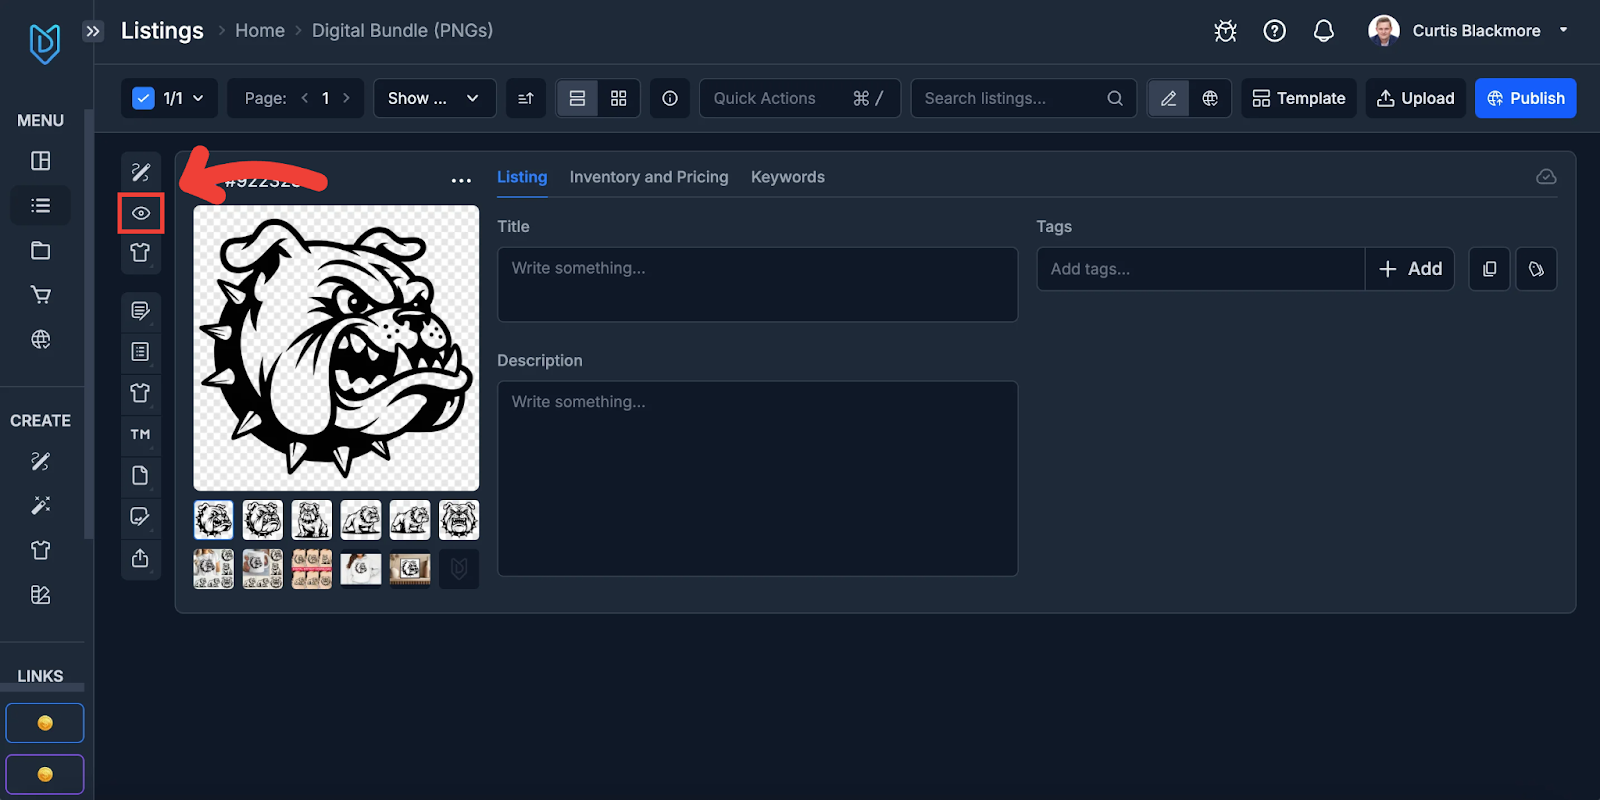This screenshot has height=800, width=1600.
Task: Click the cloud saved status icon
Action: (x=1546, y=177)
